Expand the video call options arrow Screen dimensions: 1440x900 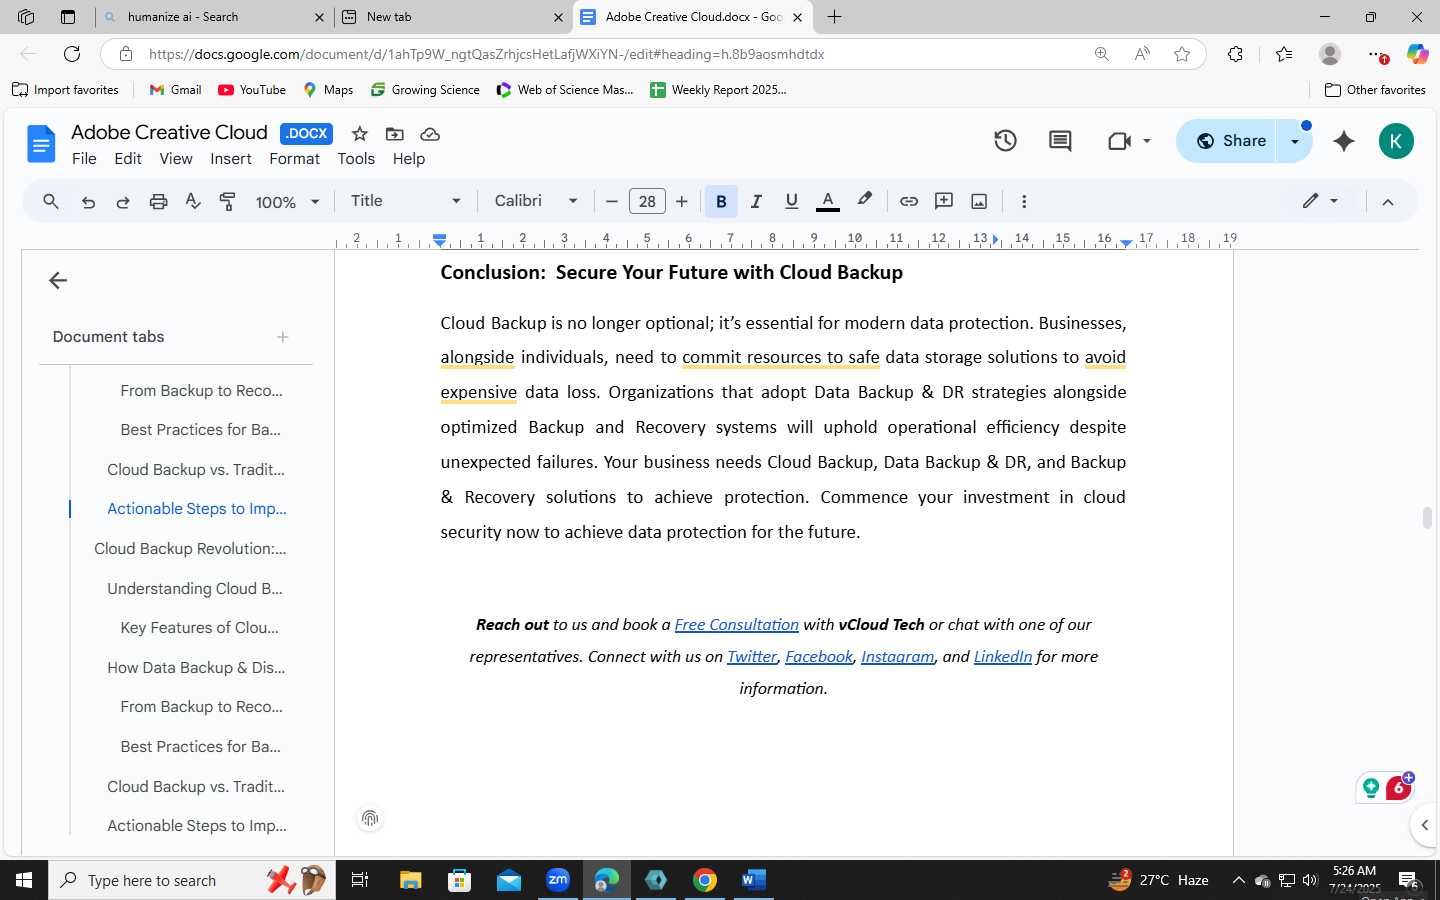[x=1147, y=141]
